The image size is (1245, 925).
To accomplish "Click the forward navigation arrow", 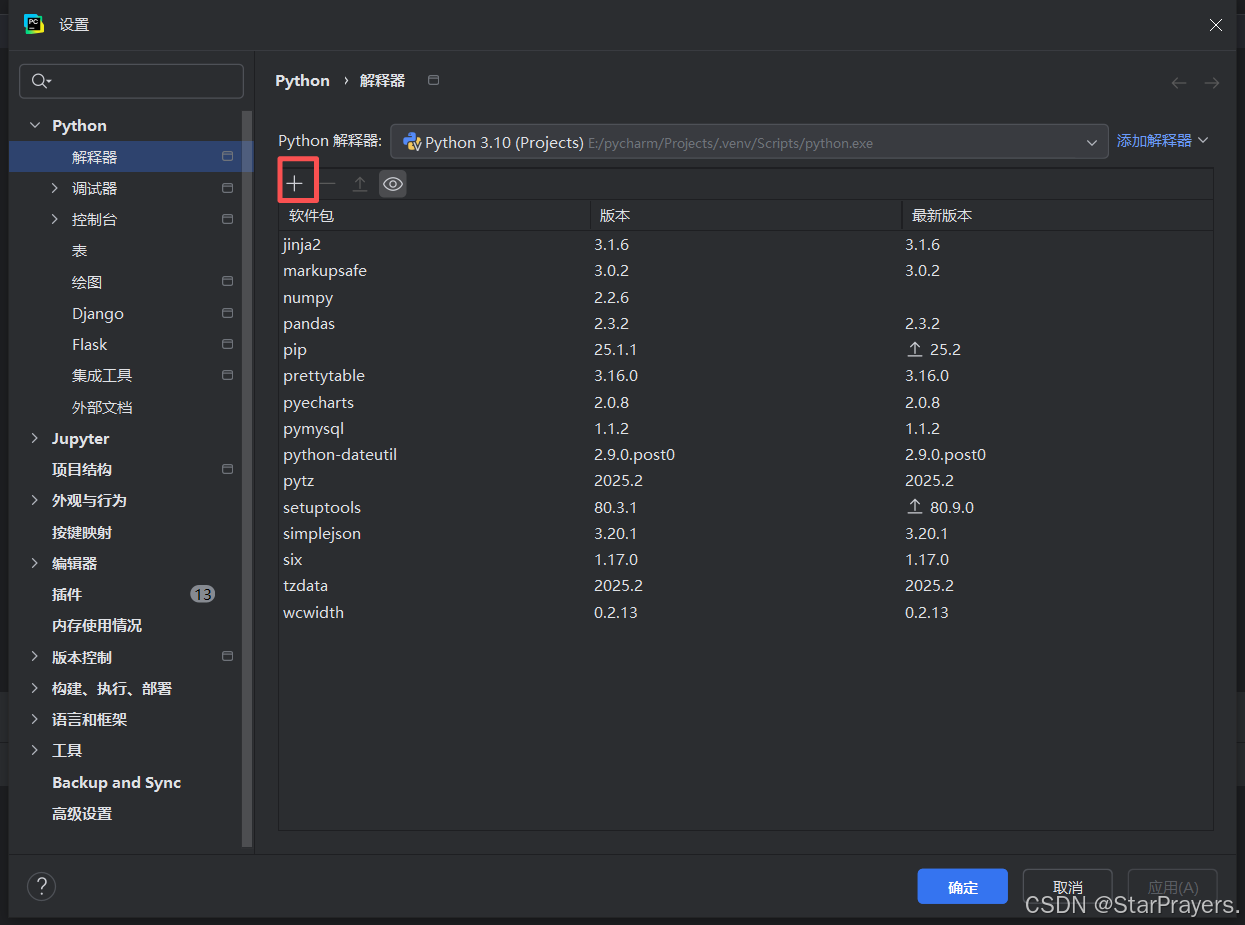I will (1212, 83).
